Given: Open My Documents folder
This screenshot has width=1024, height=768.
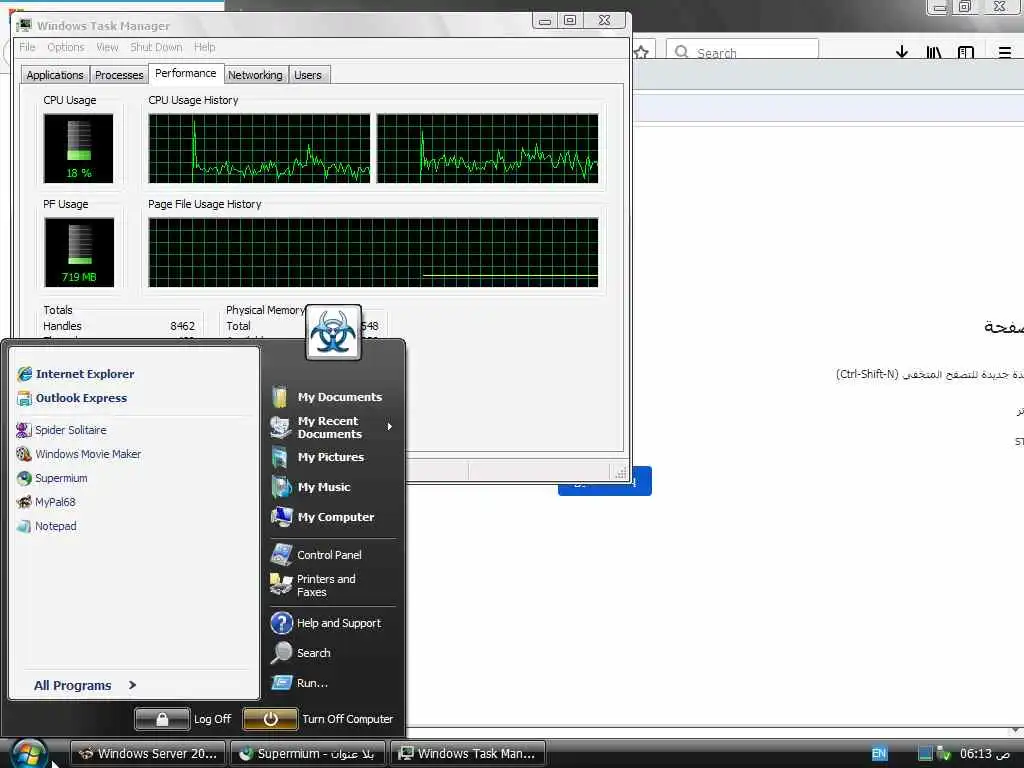Looking at the screenshot, I should [327, 396].
